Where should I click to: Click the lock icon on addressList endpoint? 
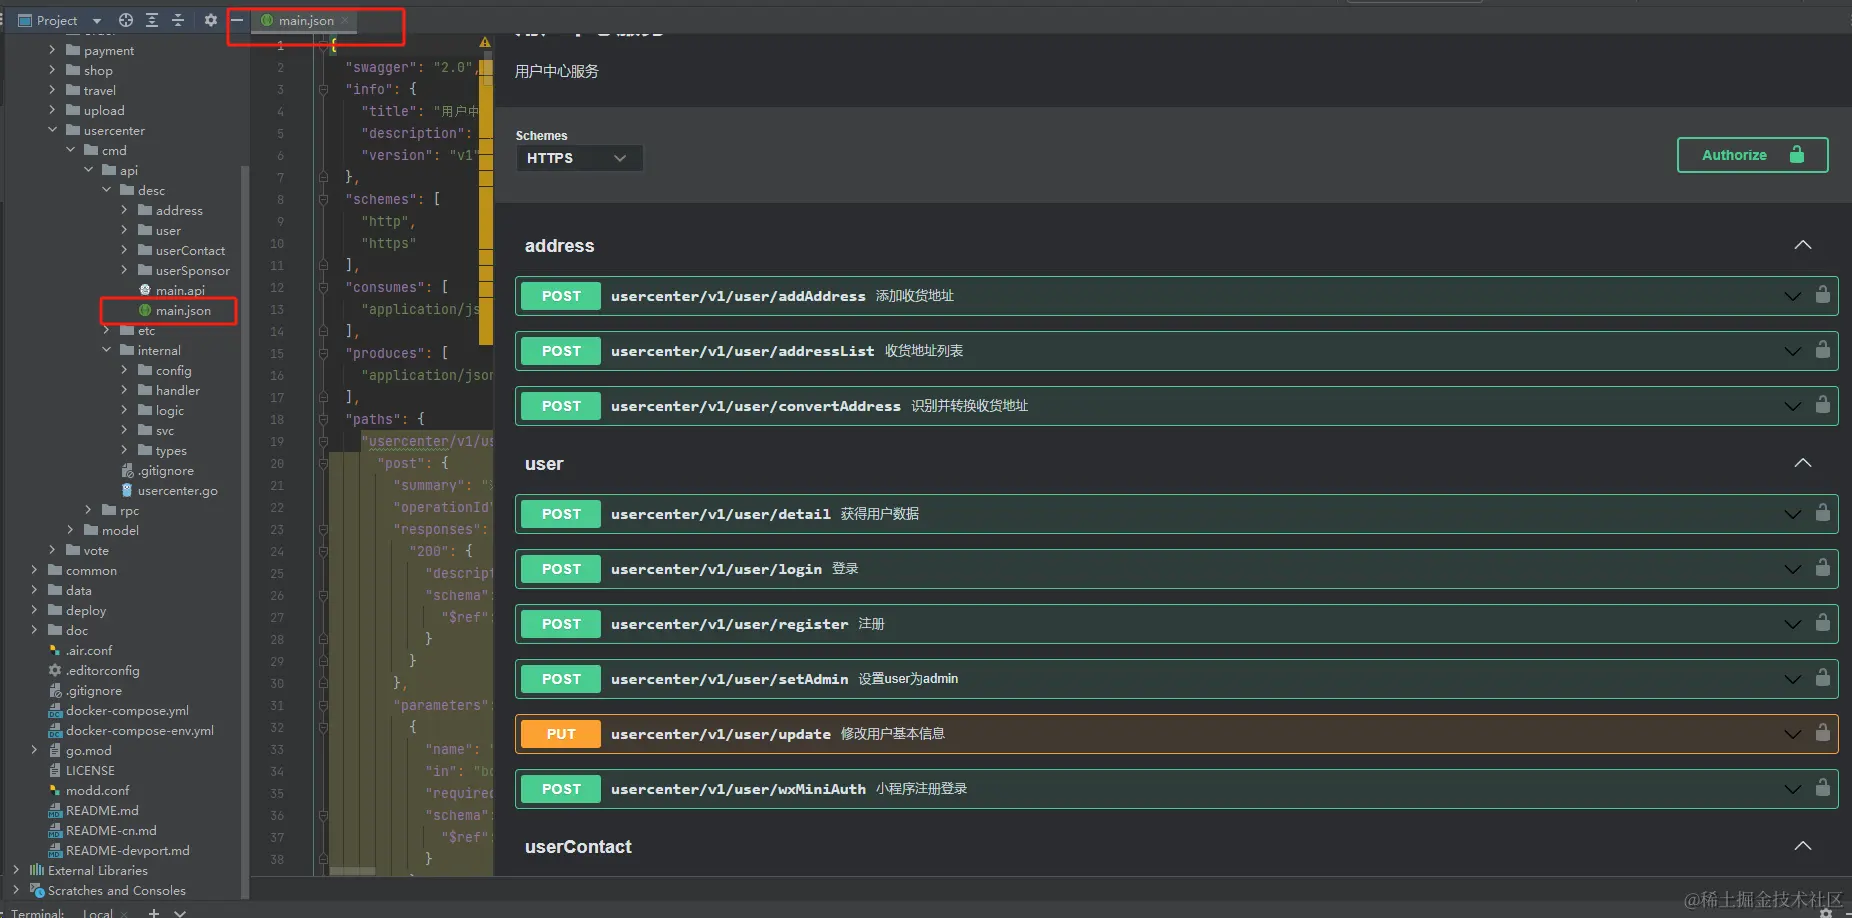[x=1823, y=350]
